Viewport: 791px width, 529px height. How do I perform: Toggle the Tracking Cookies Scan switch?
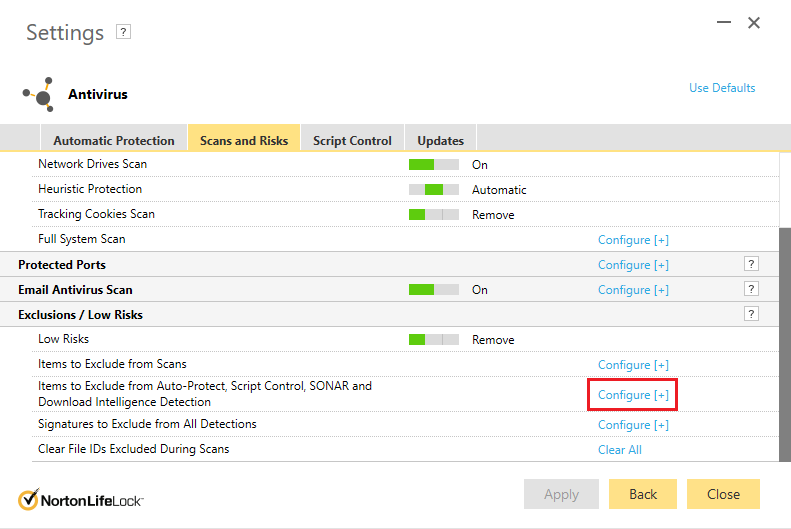(x=434, y=214)
